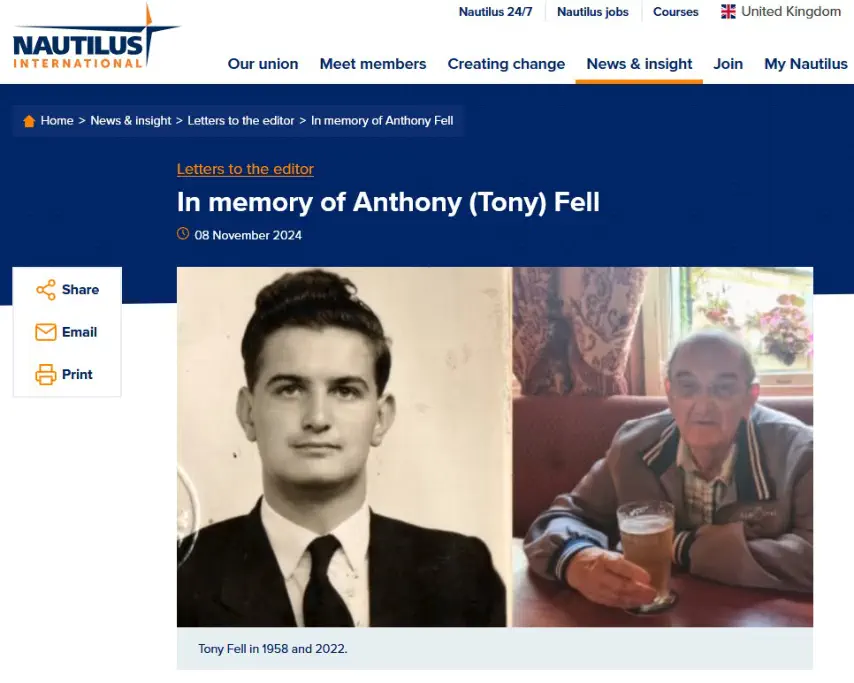This screenshot has height=683, width=854.
Task: Open the Courses link
Action: point(675,12)
